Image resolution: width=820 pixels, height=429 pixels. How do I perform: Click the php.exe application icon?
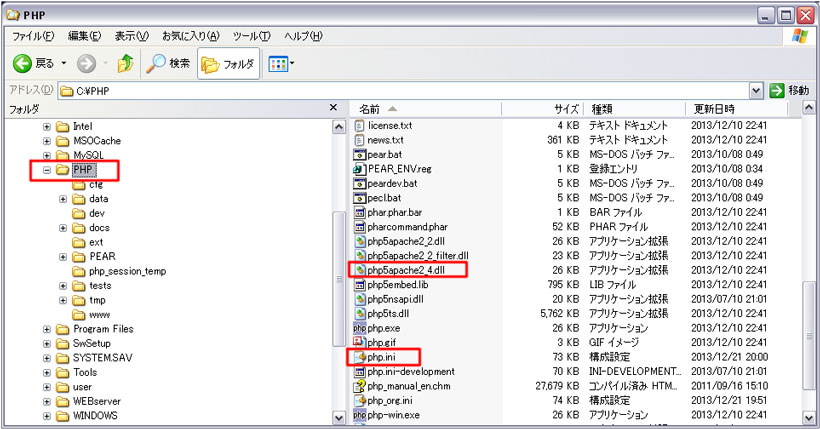tap(359, 329)
